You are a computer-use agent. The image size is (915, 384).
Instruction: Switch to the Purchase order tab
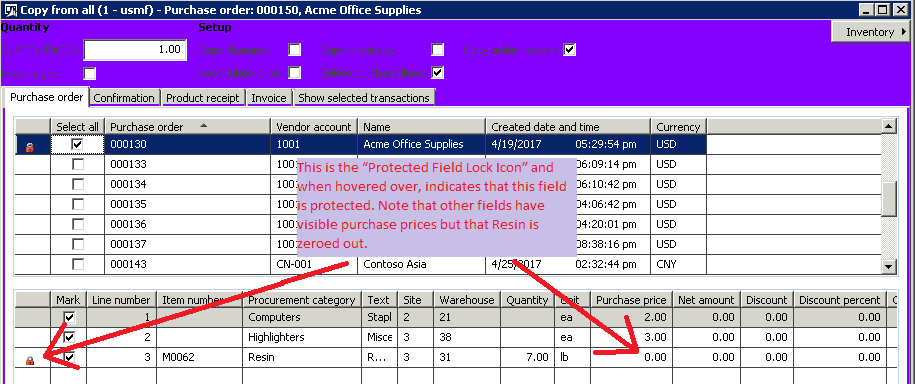[x=46, y=97]
